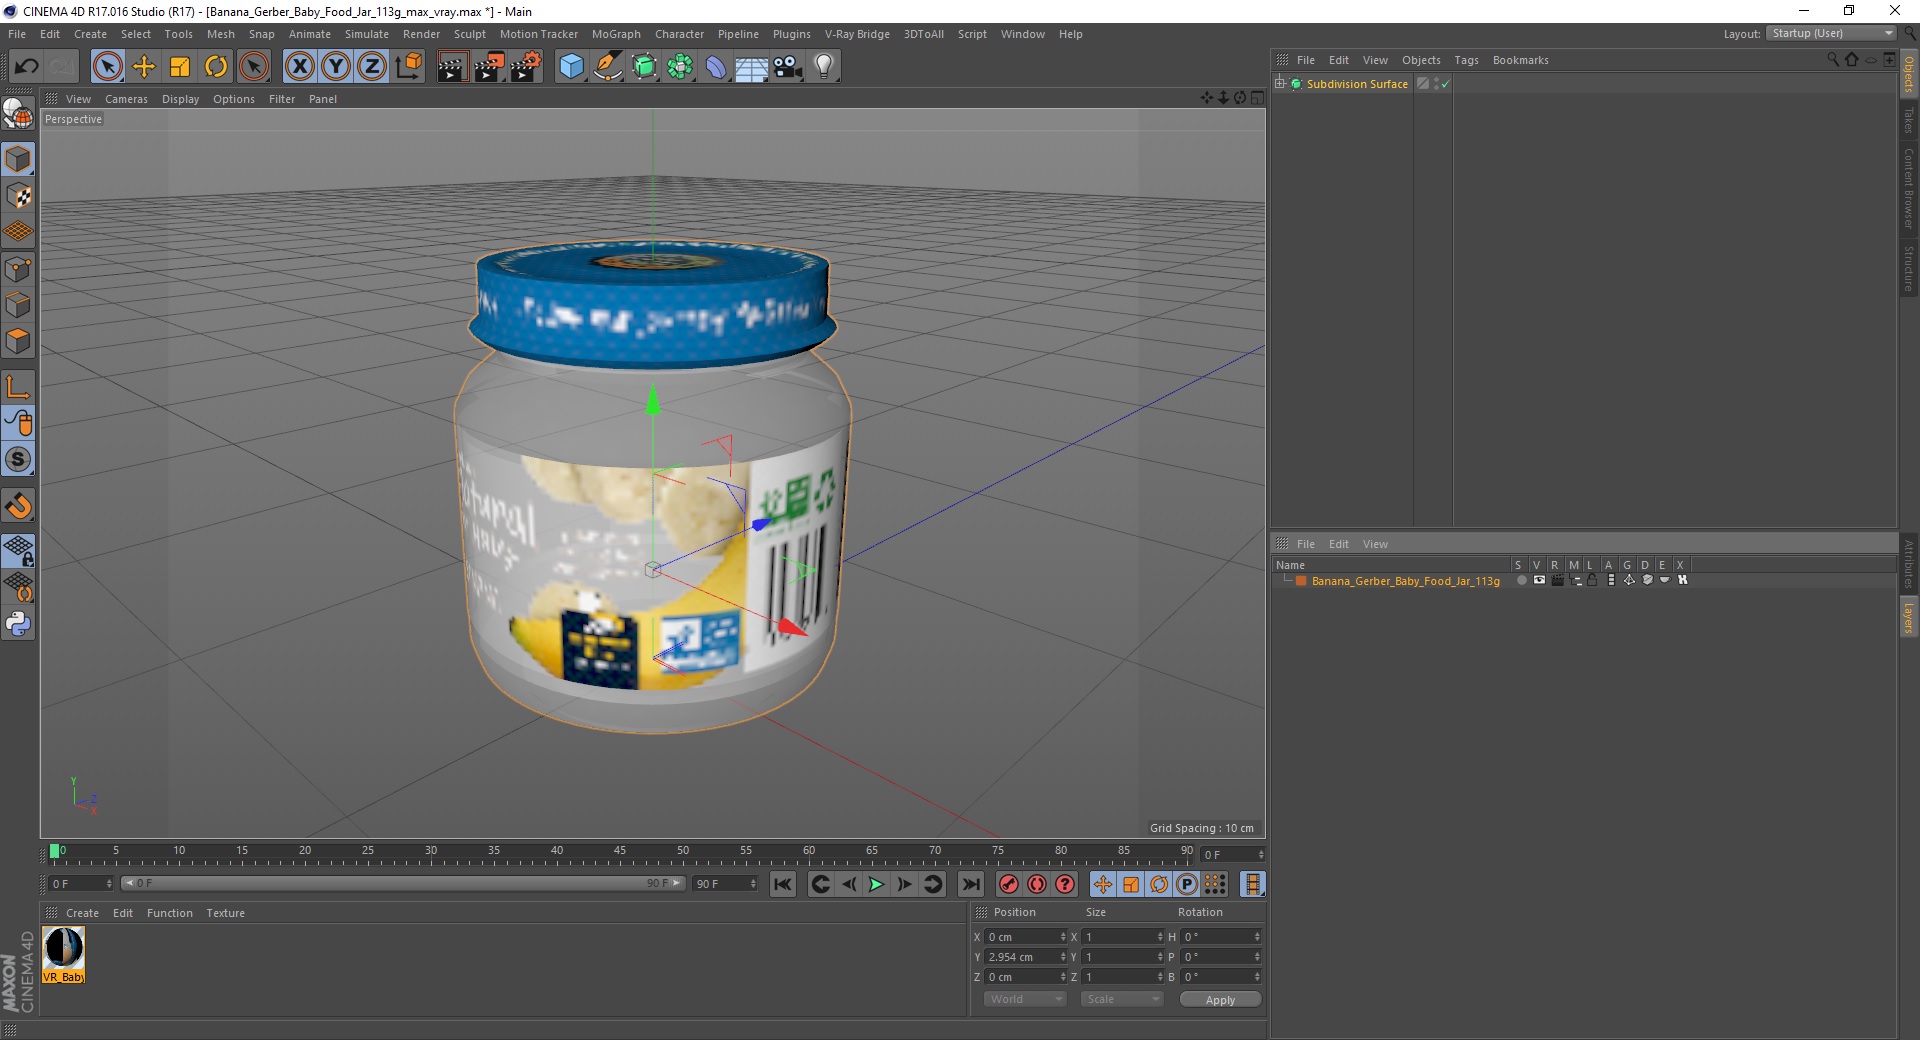Open Texture menu in material manager
This screenshot has width=1920, height=1040.
click(x=225, y=913)
